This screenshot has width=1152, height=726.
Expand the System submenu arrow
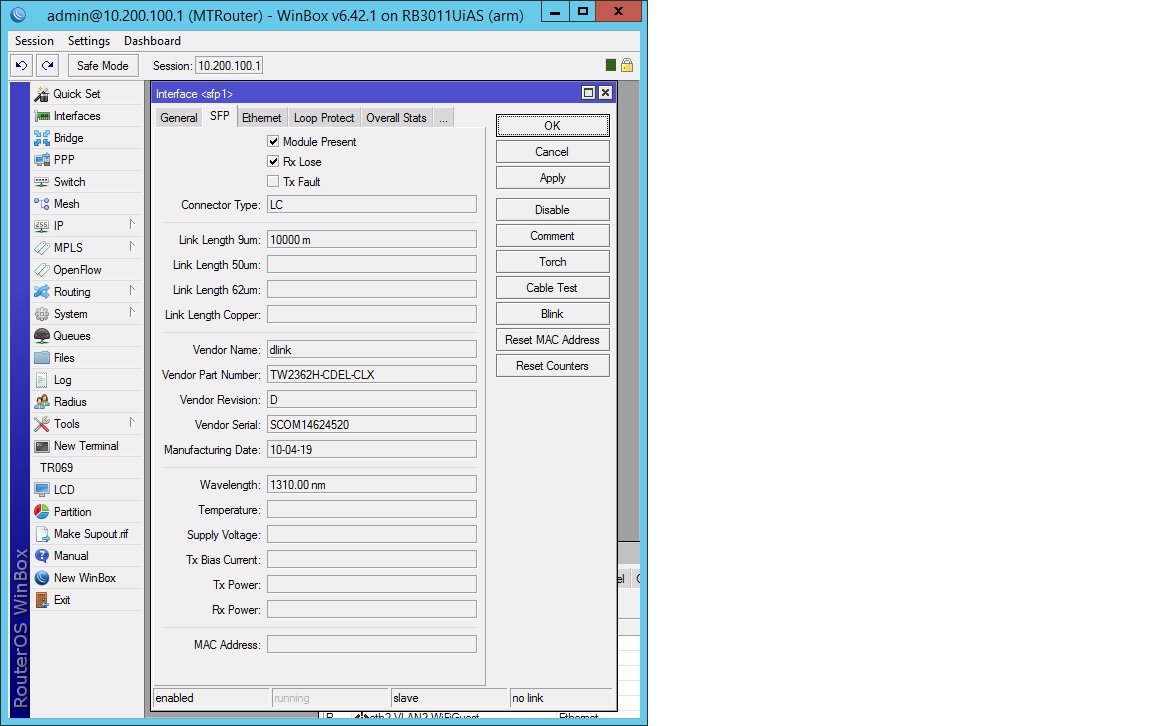pyautogui.click(x=132, y=312)
